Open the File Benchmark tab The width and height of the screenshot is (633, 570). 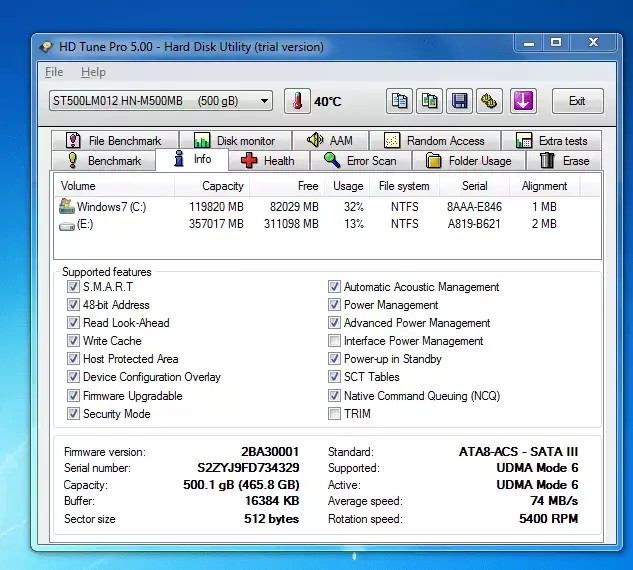tap(115, 140)
